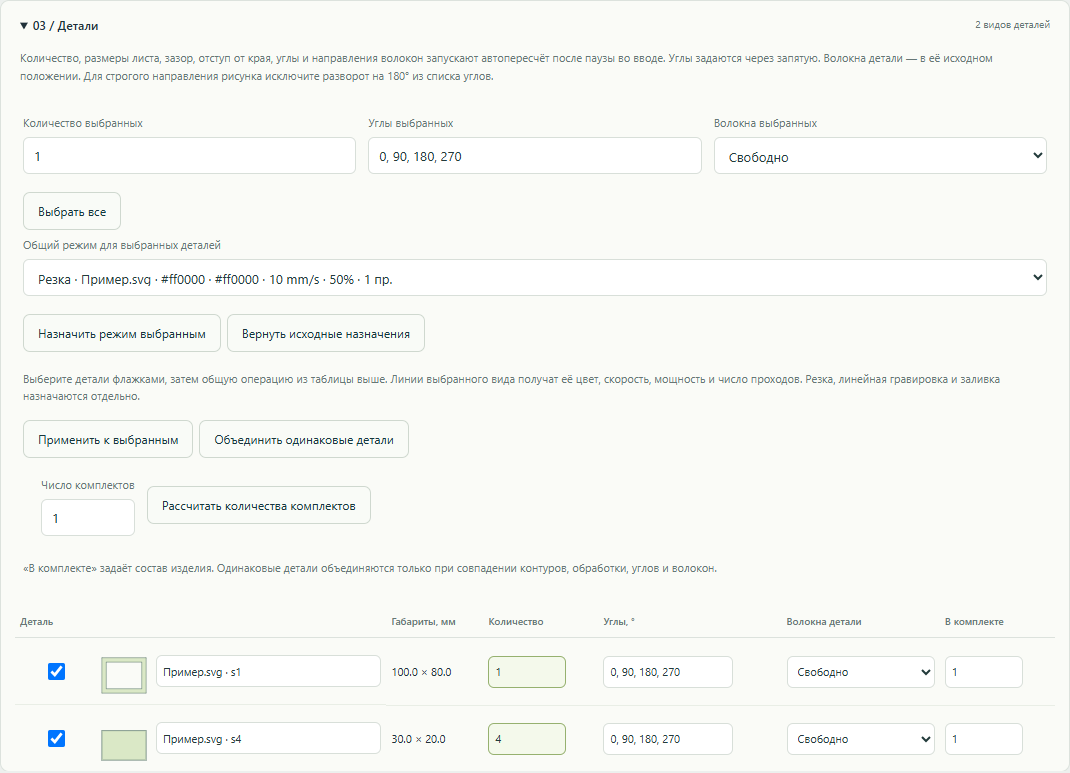Click the quantity field for part s1
This screenshot has width=1070, height=773.
(527, 671)
